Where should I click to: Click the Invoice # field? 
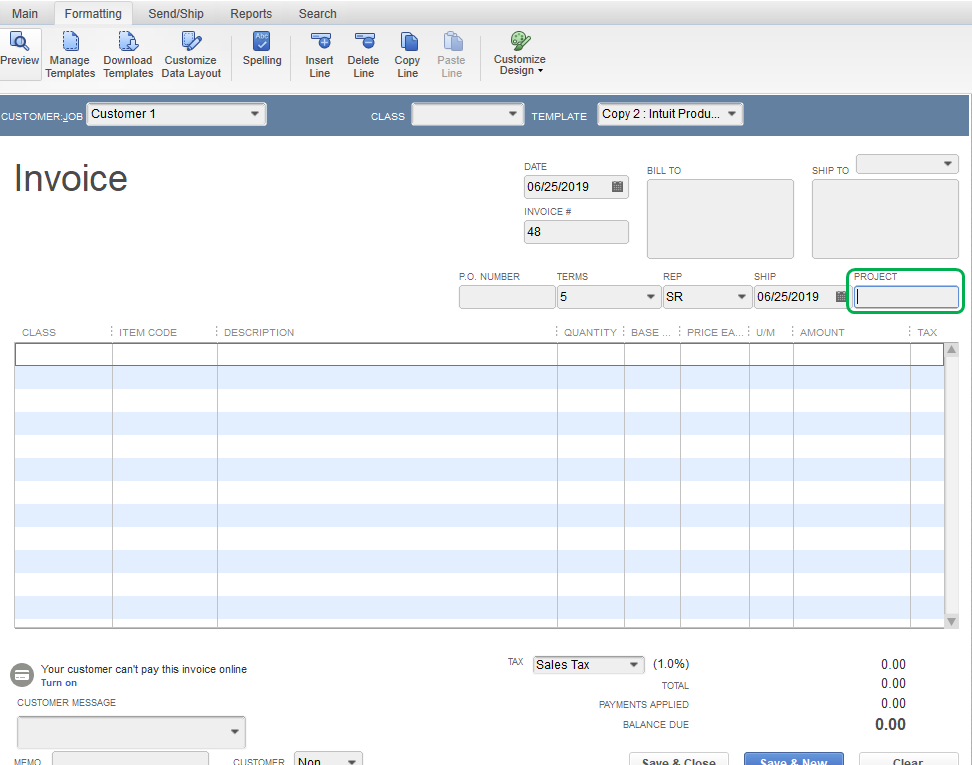pos(576,232)
